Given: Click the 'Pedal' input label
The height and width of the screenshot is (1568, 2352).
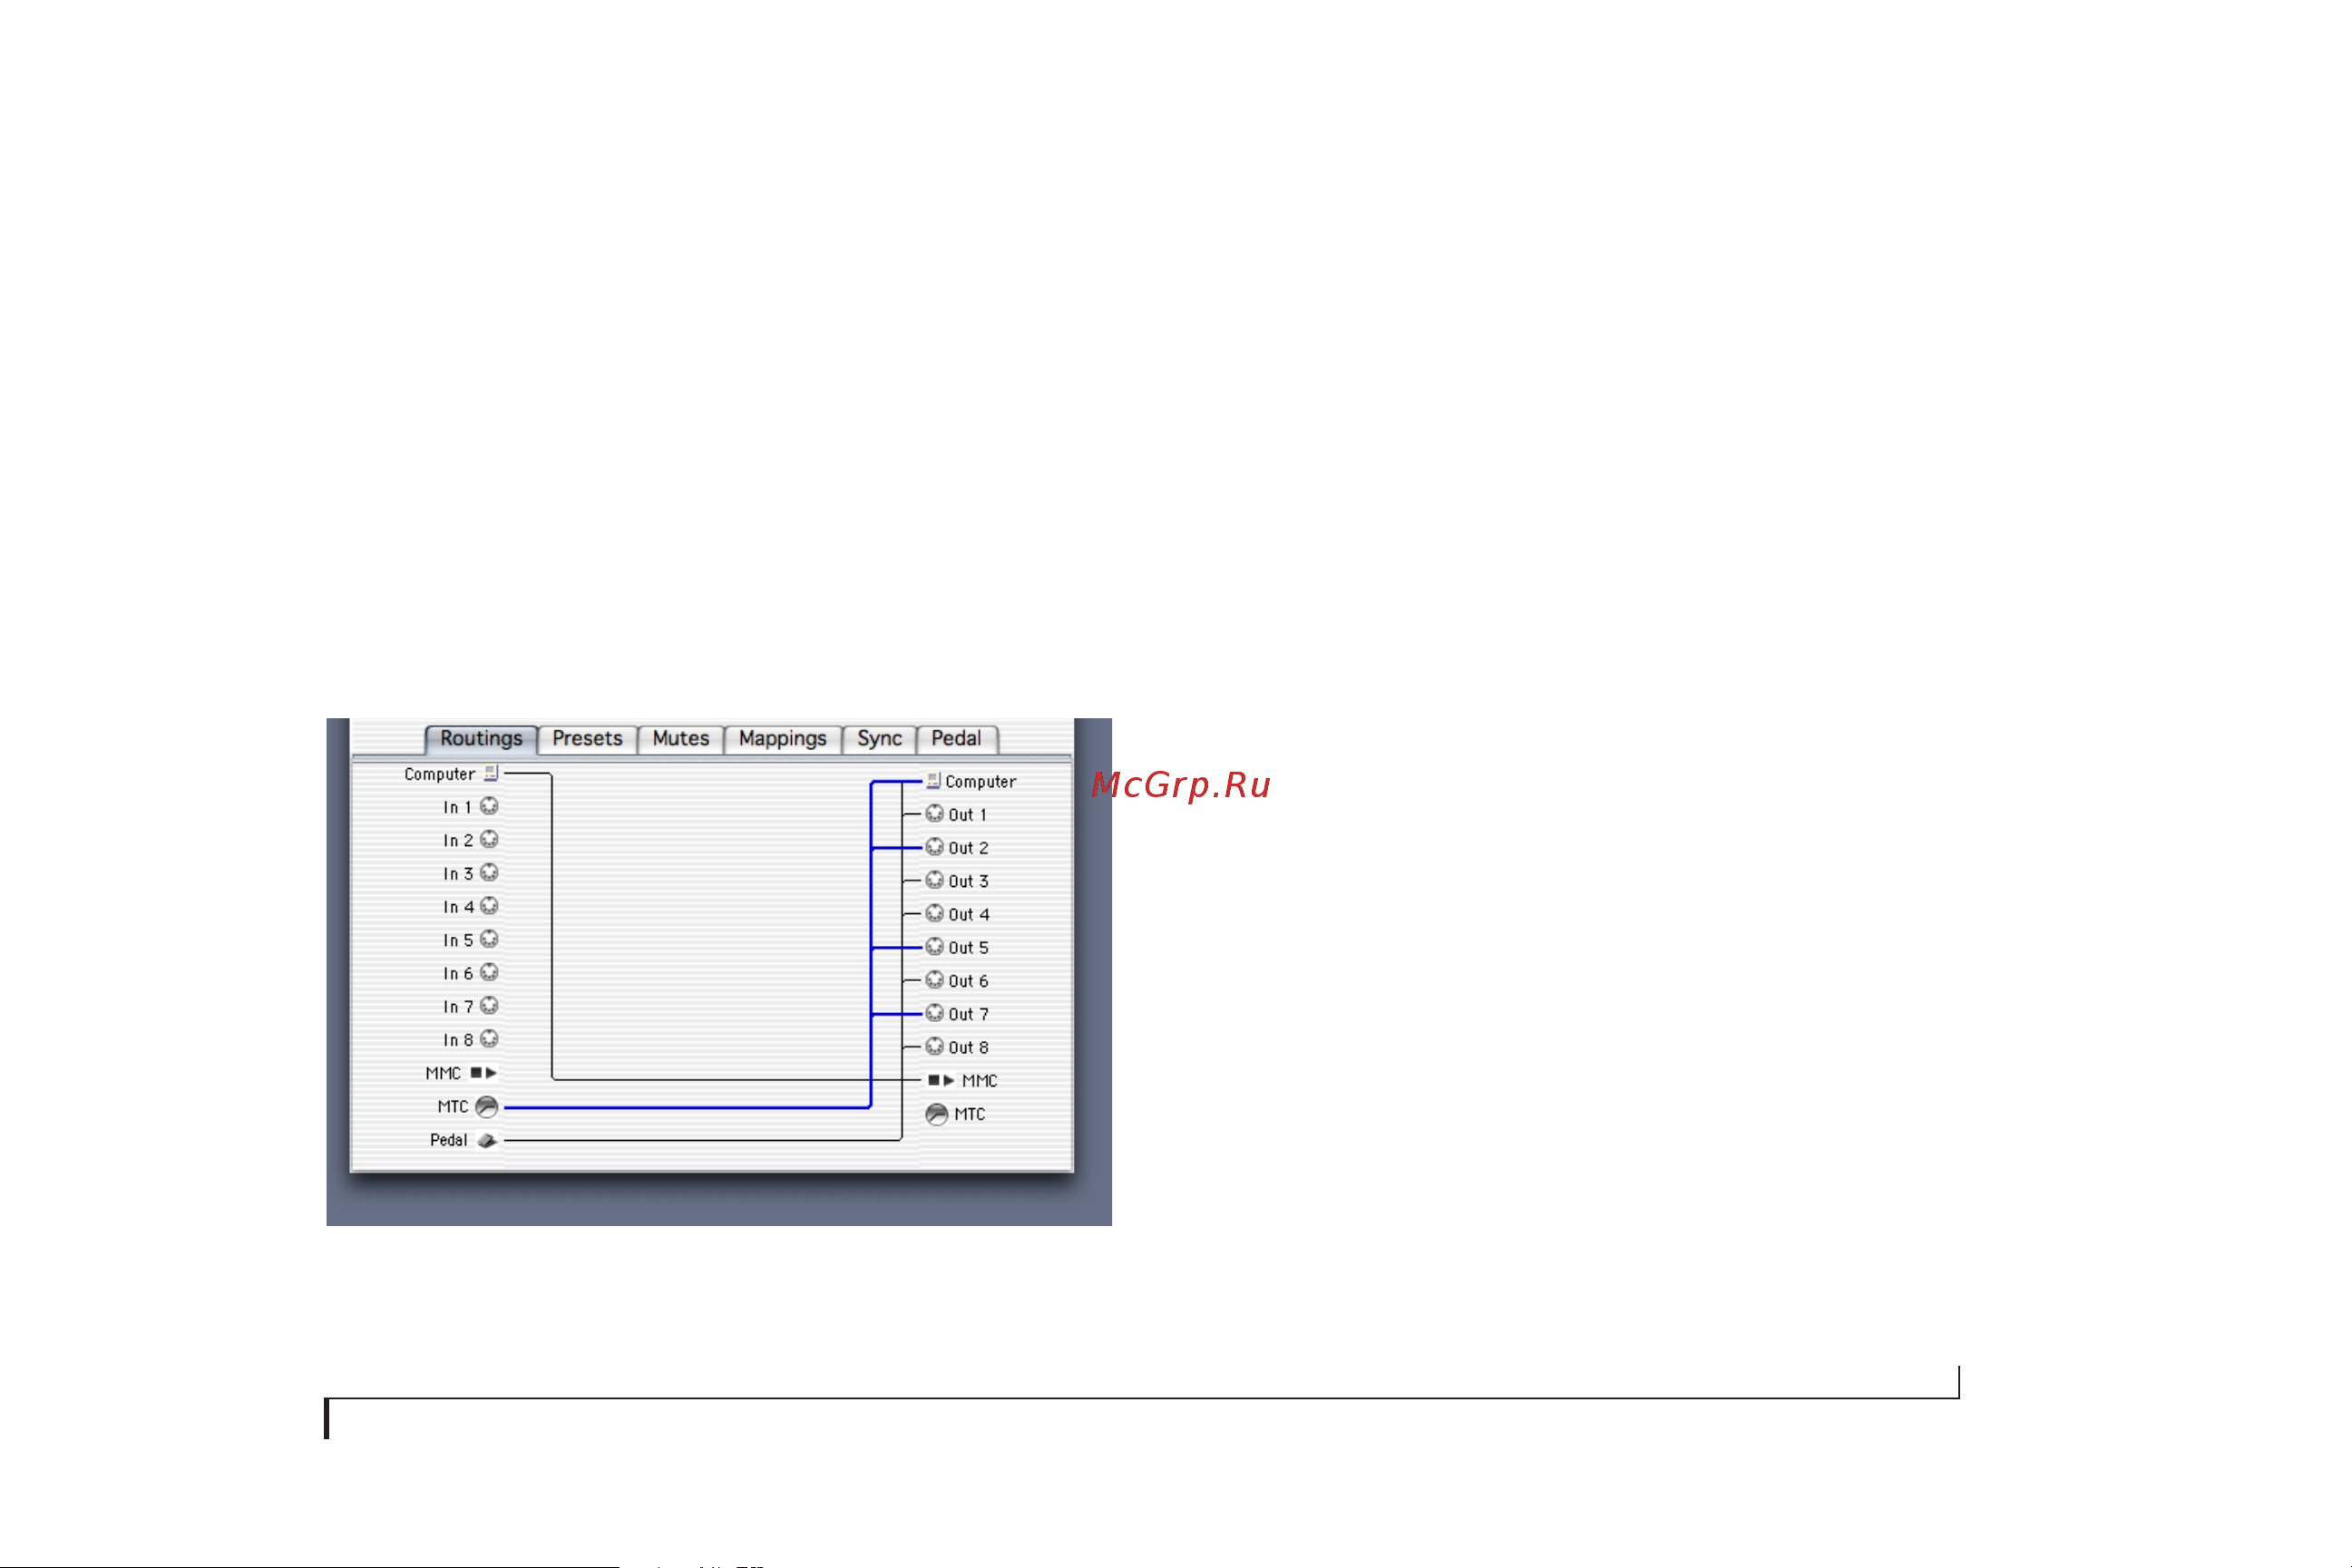Looking at the screenshot, I should point(449,1140).
